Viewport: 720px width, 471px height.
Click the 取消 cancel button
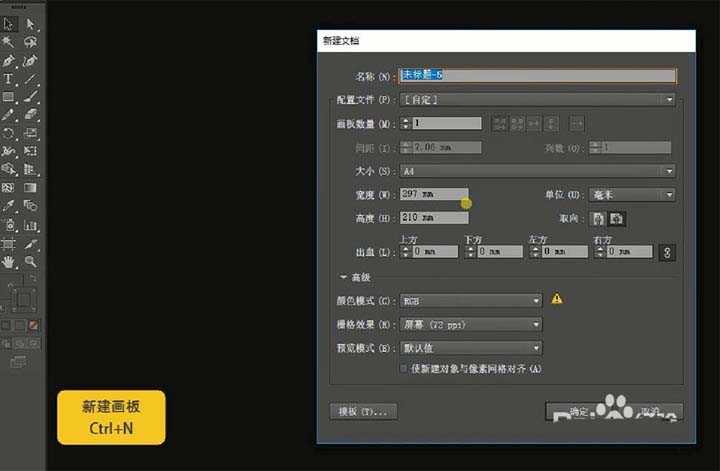pos(649,411)
